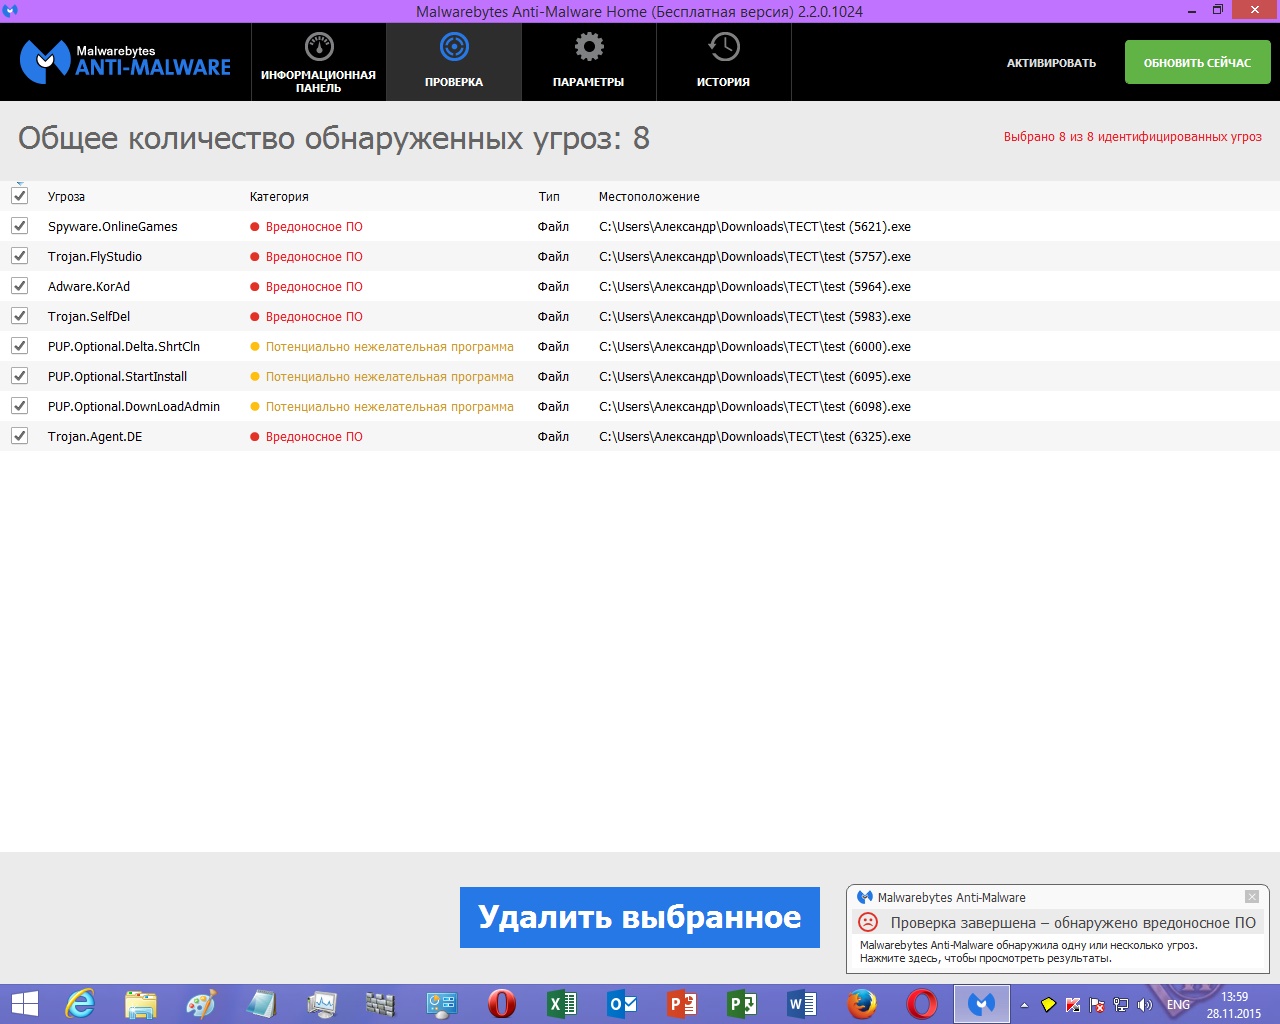
Task: Click the Нажмите здесь notification hint text
Action: coord(985,958)
